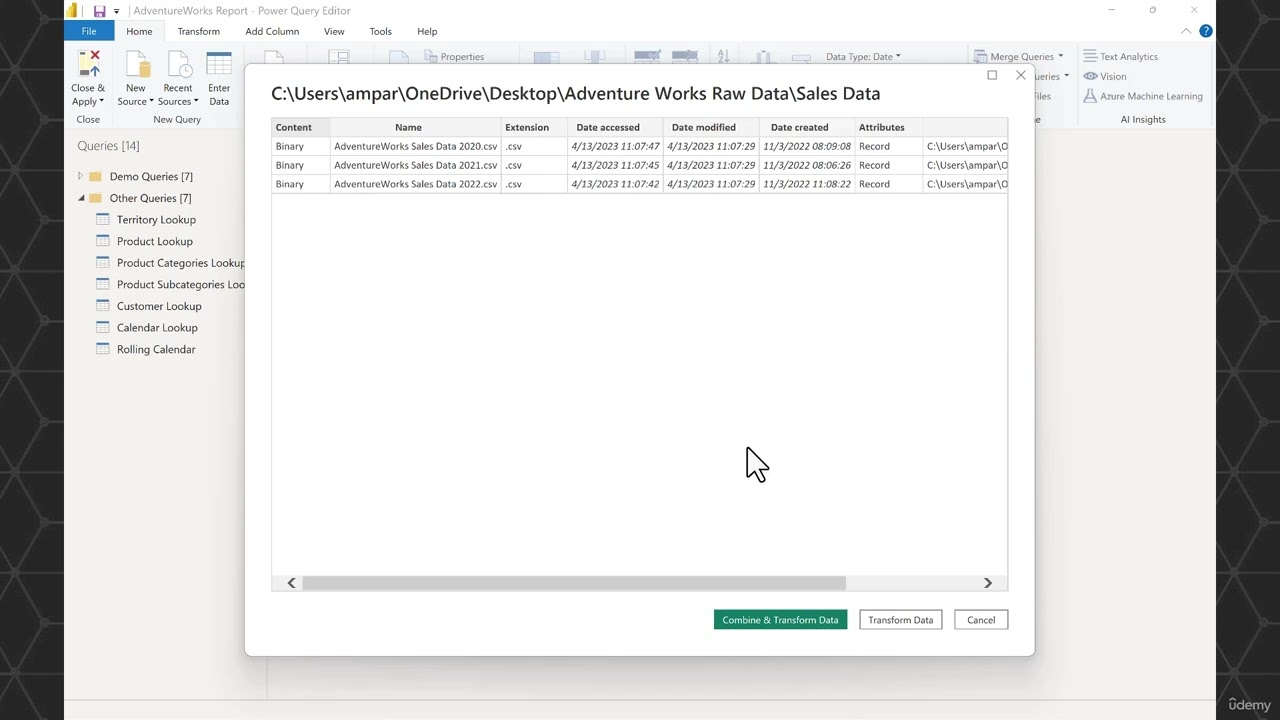Viewport: 1280px width, 720px height.
Task: Click the Date modified column header
Action: click(x=711, y=127)
